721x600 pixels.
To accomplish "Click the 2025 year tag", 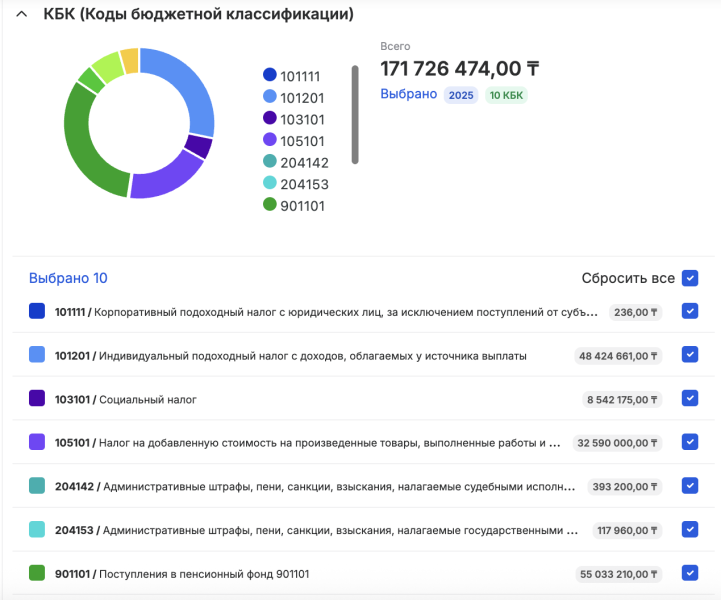I will pos(461,95).
